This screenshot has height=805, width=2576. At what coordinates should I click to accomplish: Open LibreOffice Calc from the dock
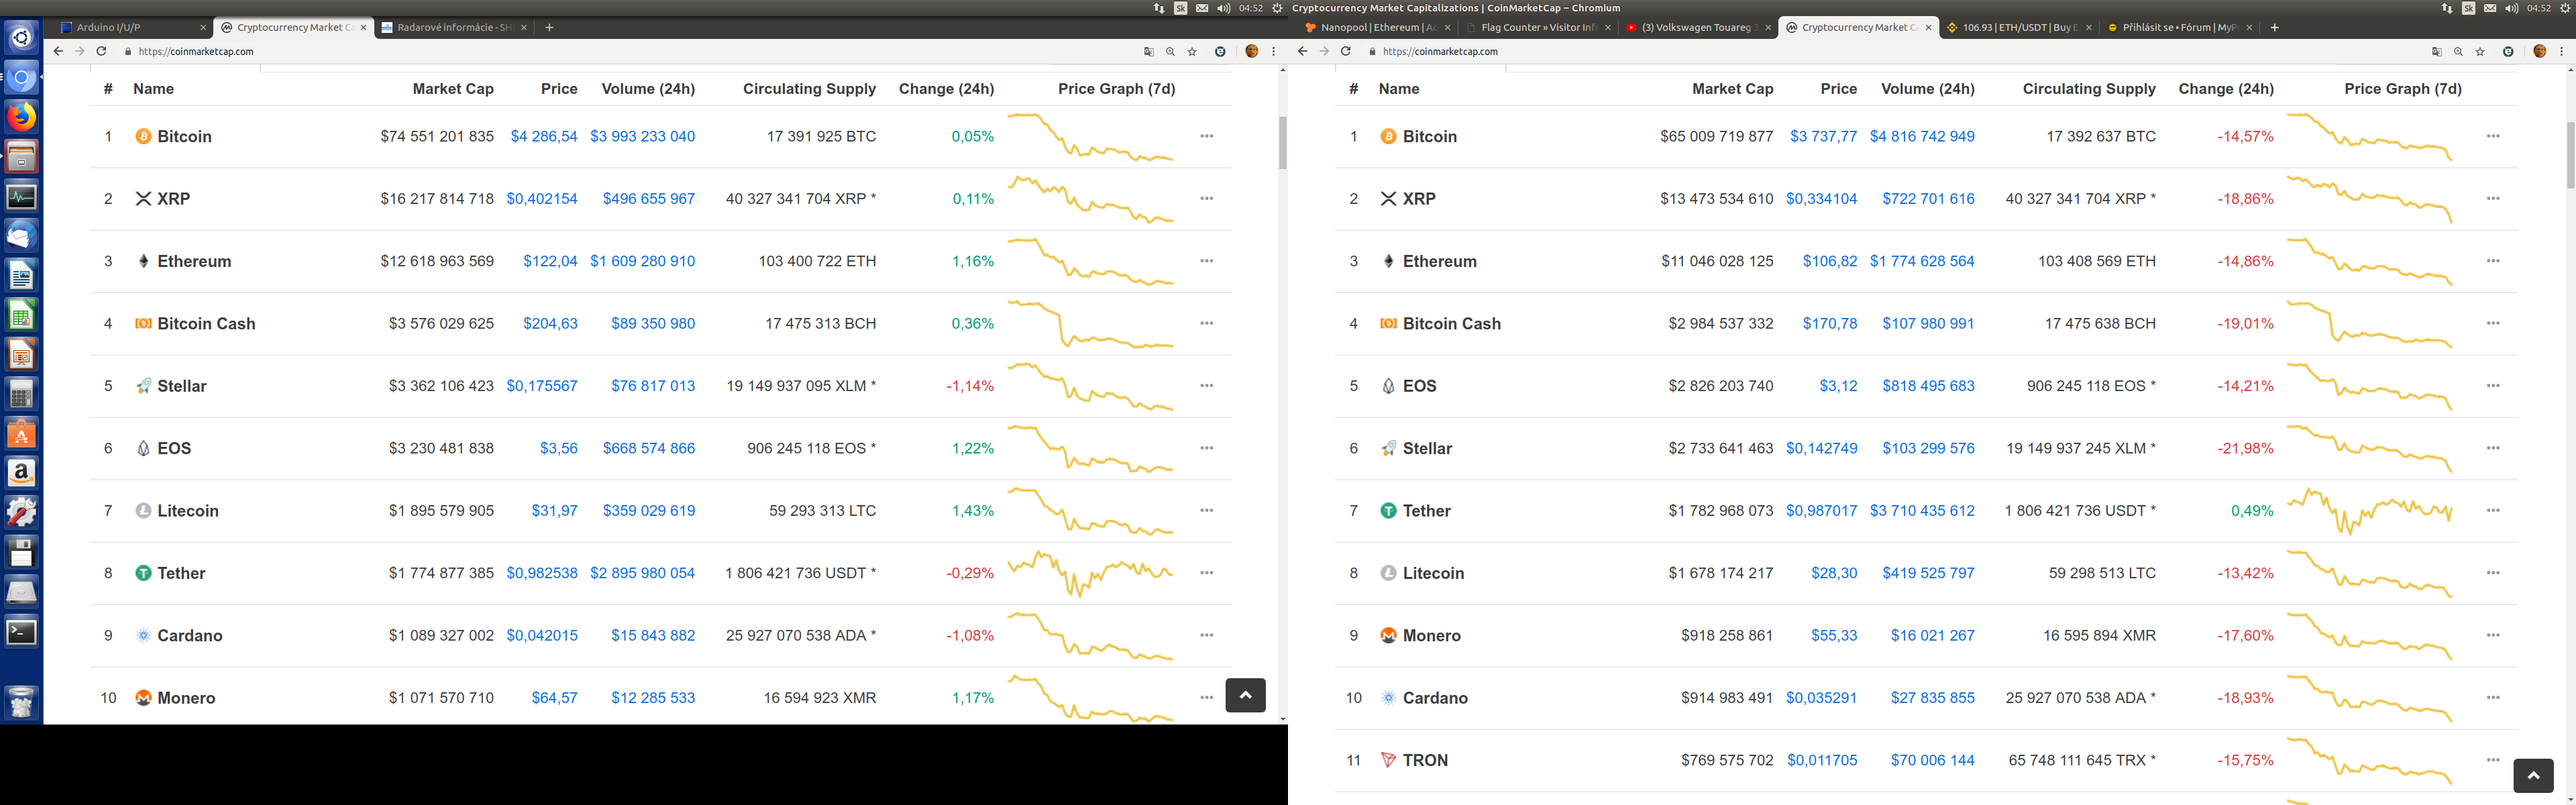tap(21, 315)
